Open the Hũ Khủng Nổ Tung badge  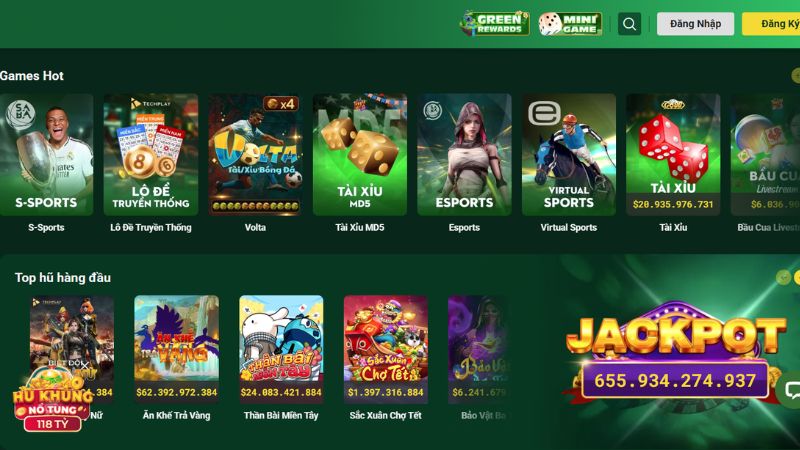click(x=51, y=401)
